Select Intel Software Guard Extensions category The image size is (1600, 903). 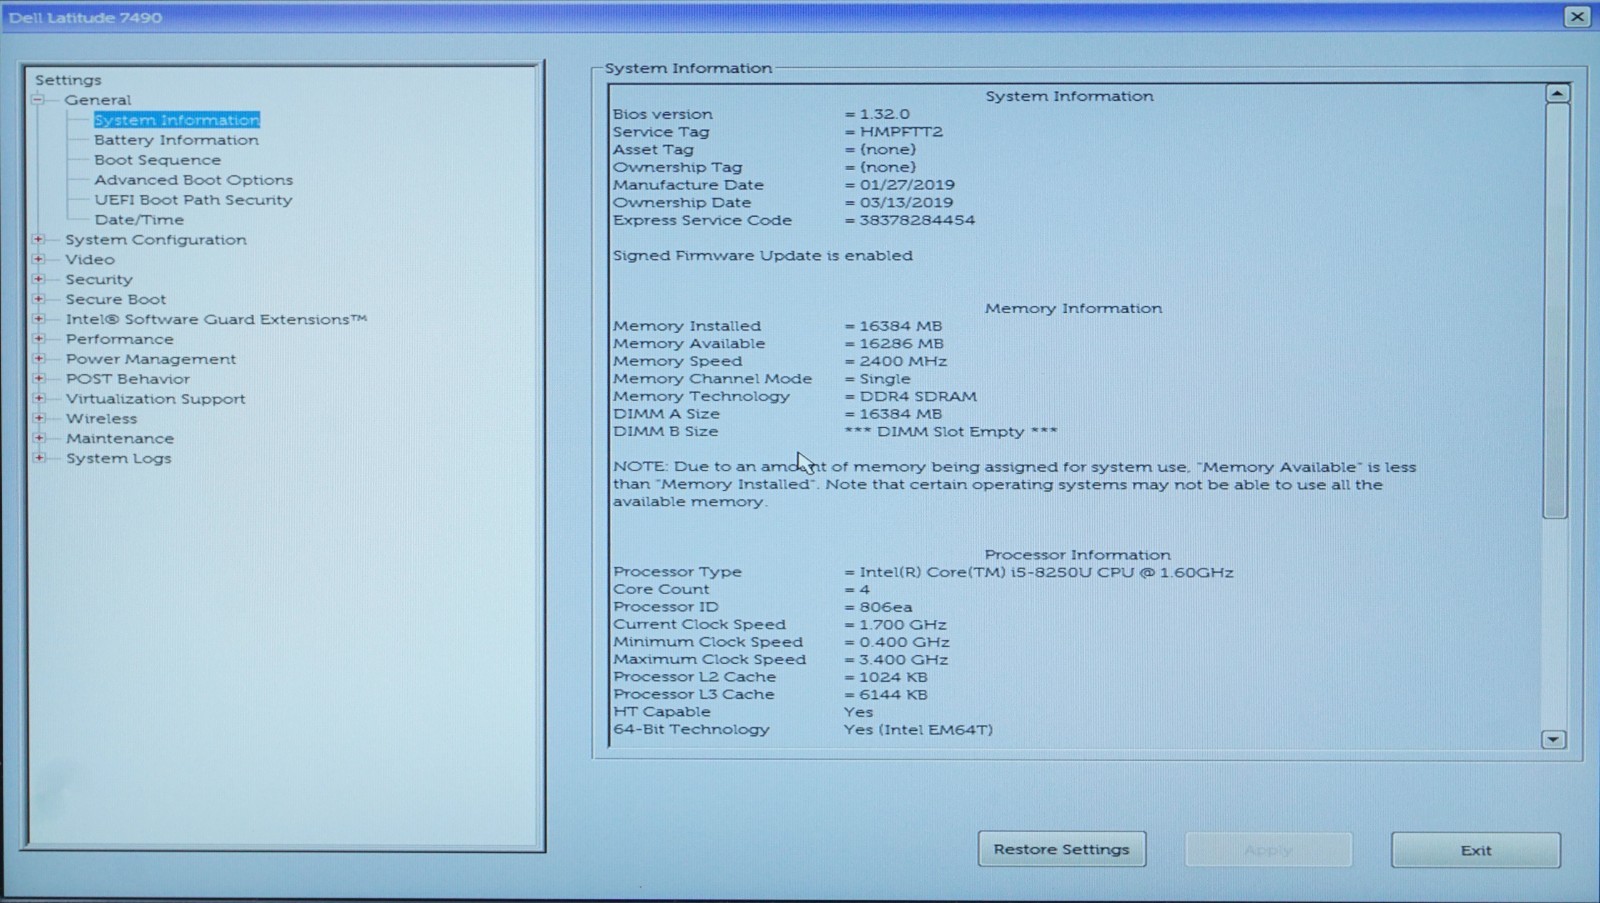pyautogui.click(x=216, y=319)
